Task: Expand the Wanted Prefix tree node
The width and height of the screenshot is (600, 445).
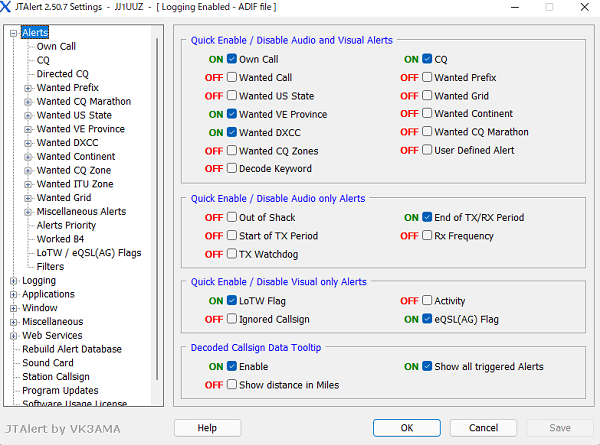Action: click(x=28, y=88)
